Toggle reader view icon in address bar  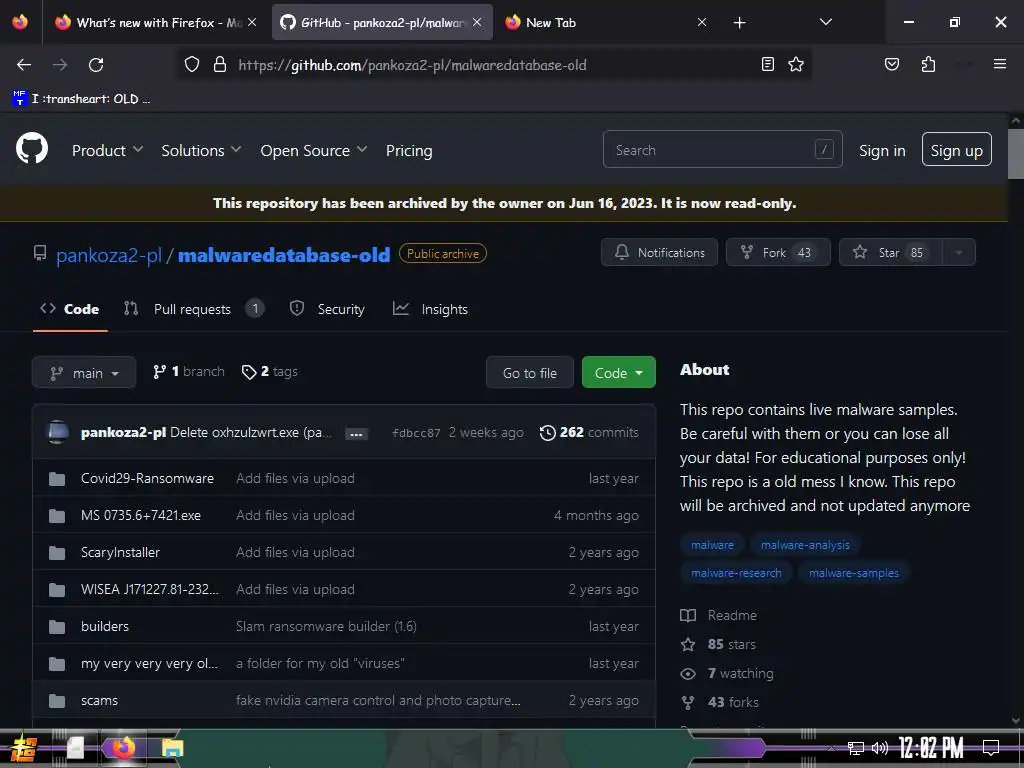768,64
